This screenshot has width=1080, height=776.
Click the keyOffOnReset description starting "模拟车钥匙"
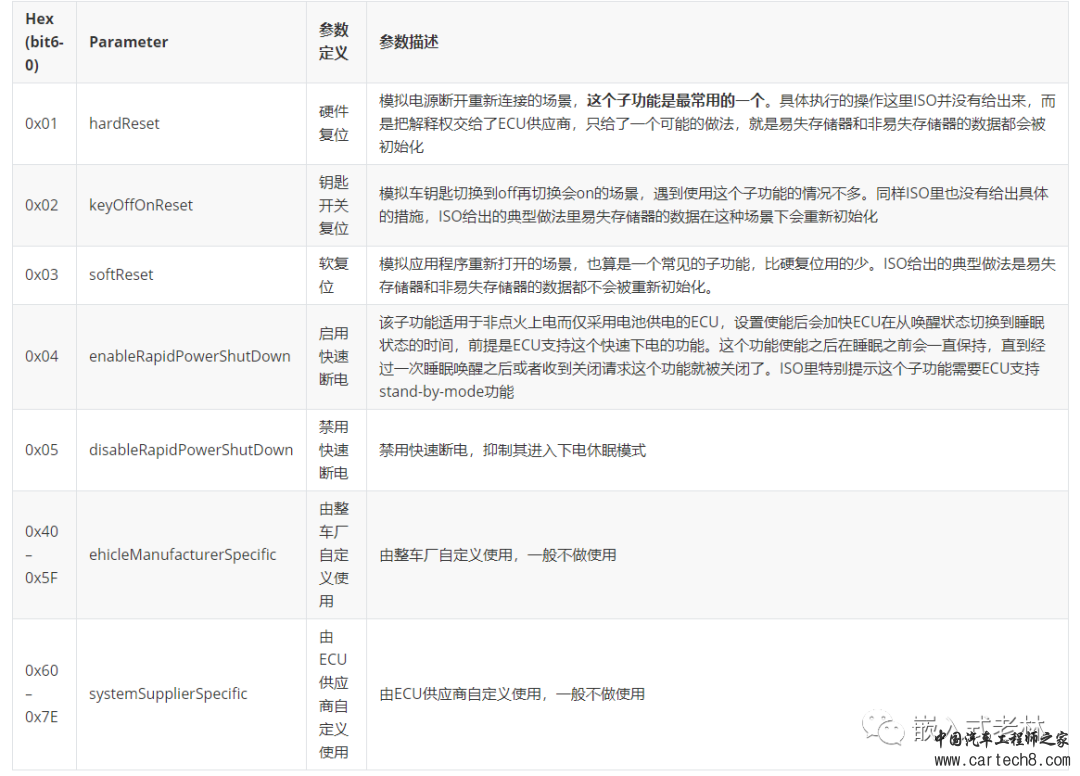click(x=714, y=205)
